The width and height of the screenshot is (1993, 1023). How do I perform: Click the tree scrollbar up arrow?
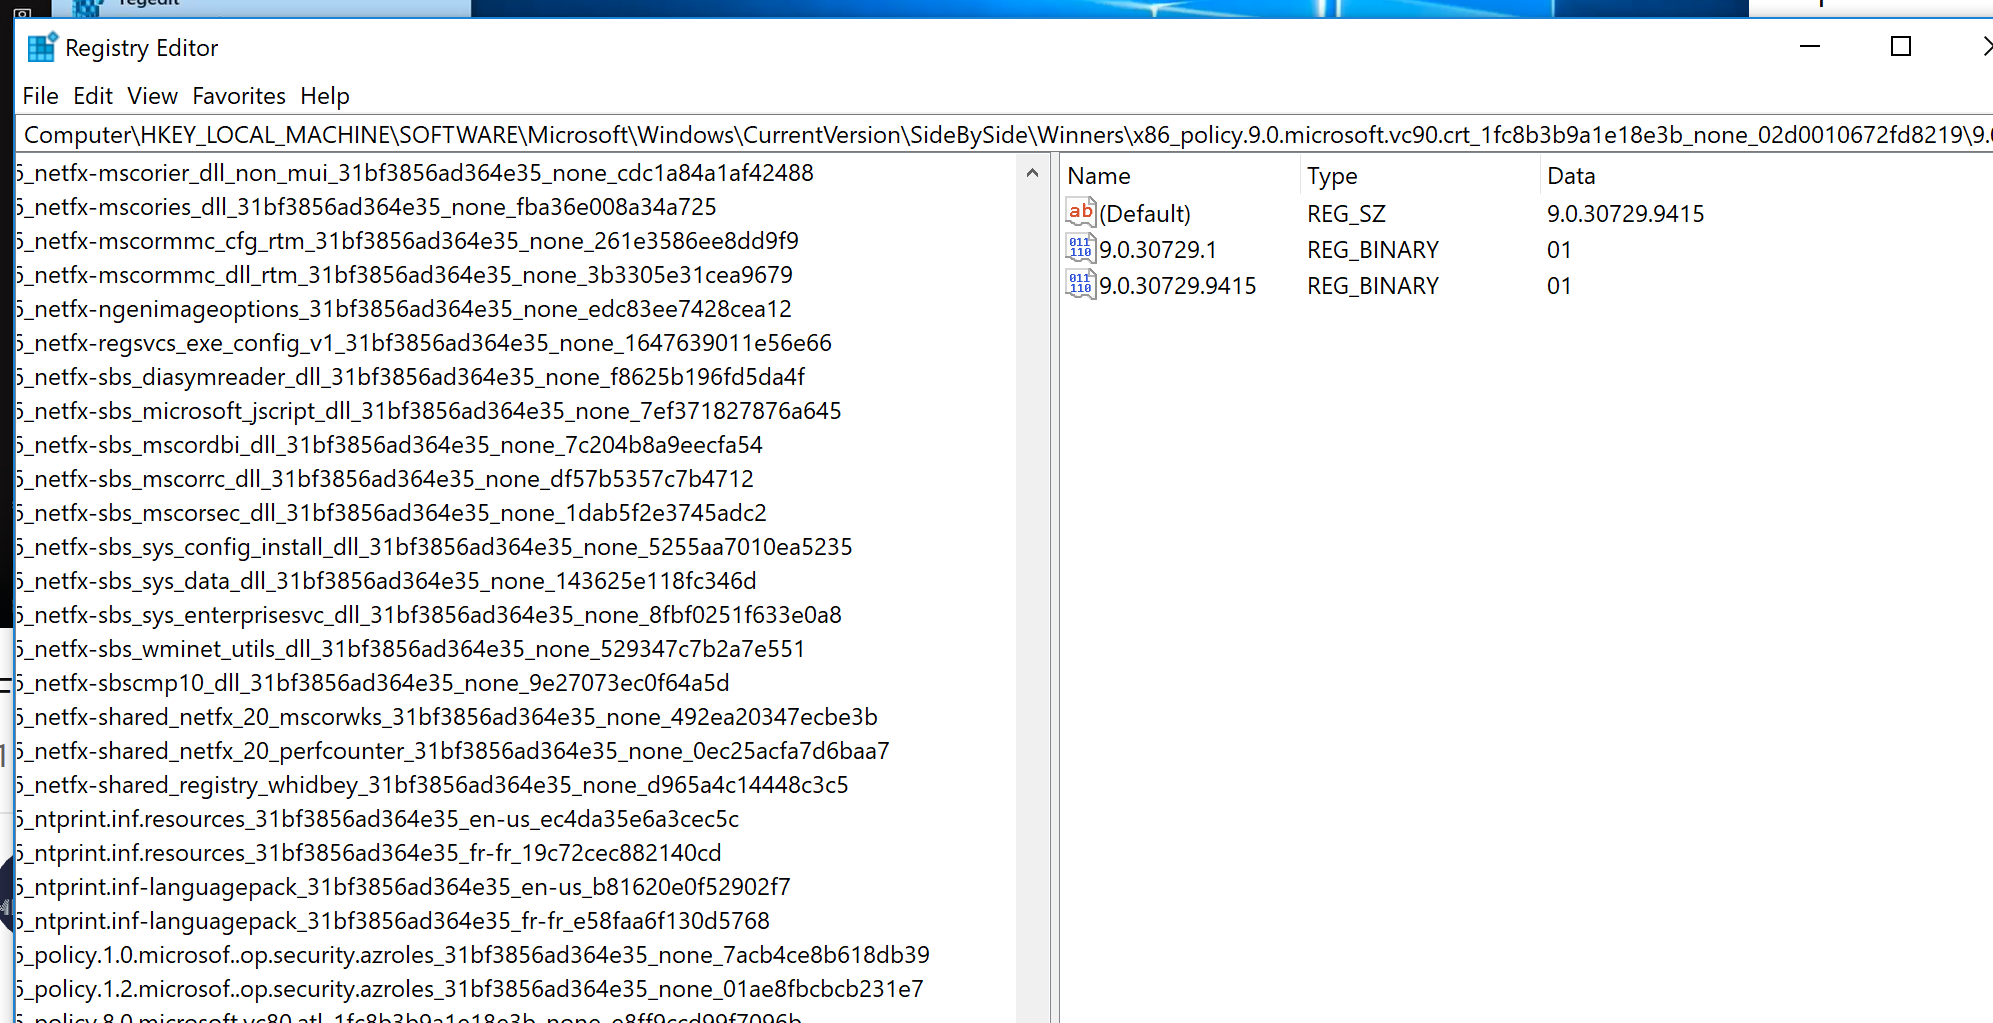pyautogui.click(x=1032, y=173)
